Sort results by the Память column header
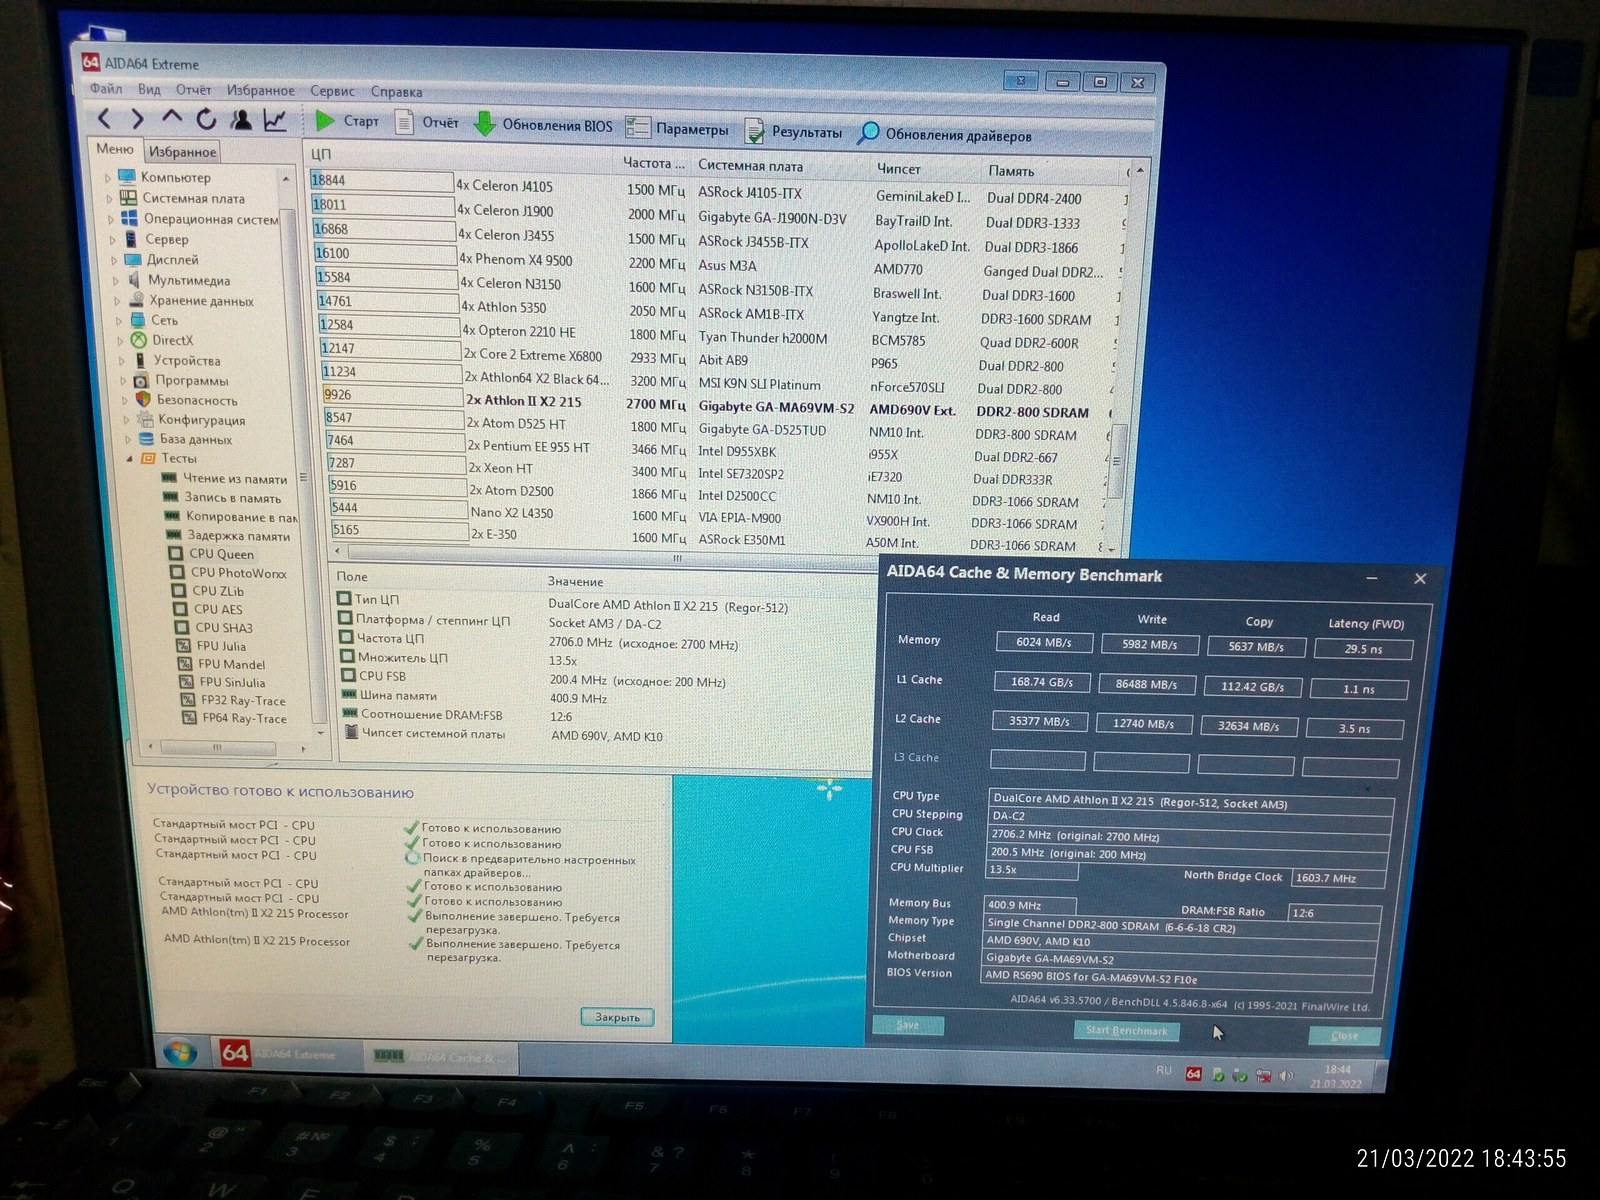The height and width of the screenshot is (1200, 1600). pyautogui.click(x=1011, y=171)
